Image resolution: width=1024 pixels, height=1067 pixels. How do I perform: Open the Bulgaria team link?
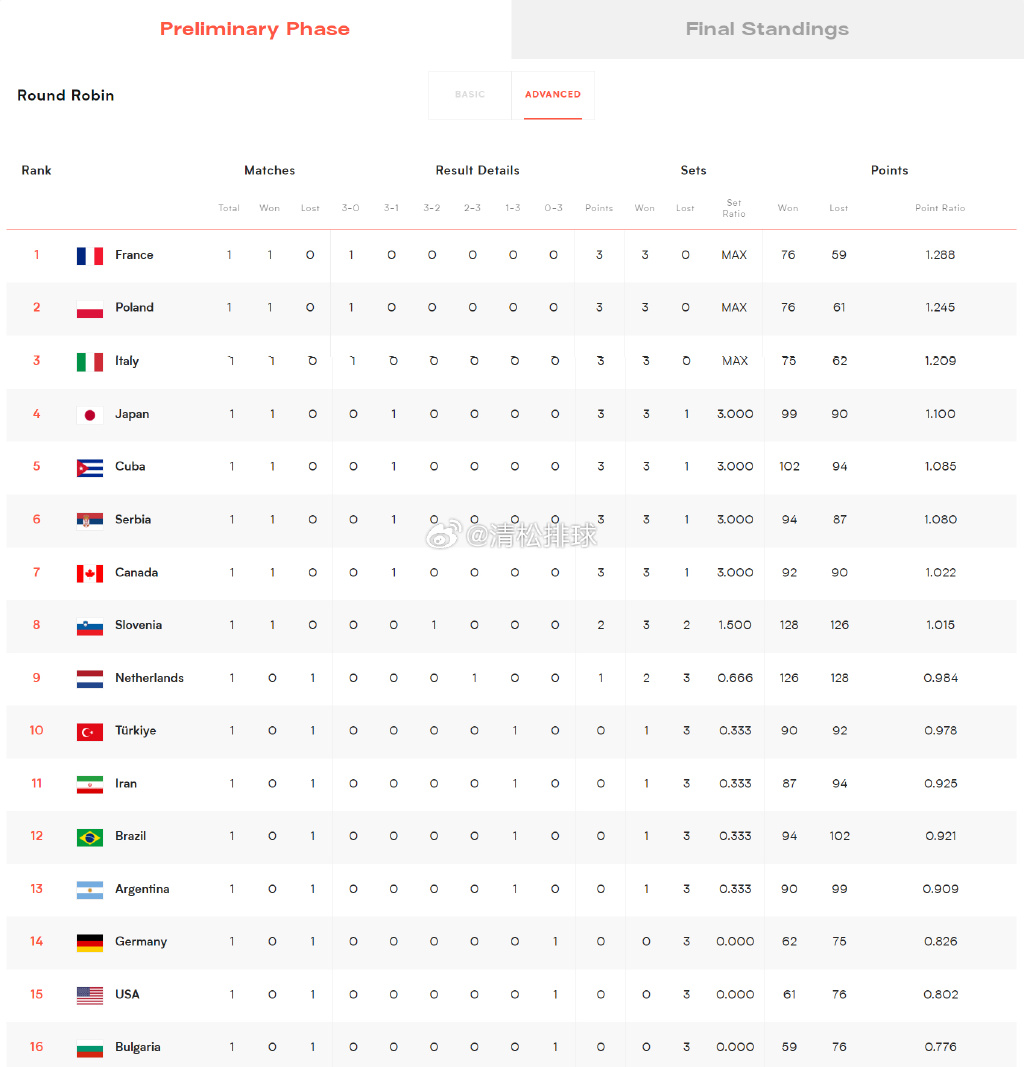pyautogui.click(x=138, y=1047)
